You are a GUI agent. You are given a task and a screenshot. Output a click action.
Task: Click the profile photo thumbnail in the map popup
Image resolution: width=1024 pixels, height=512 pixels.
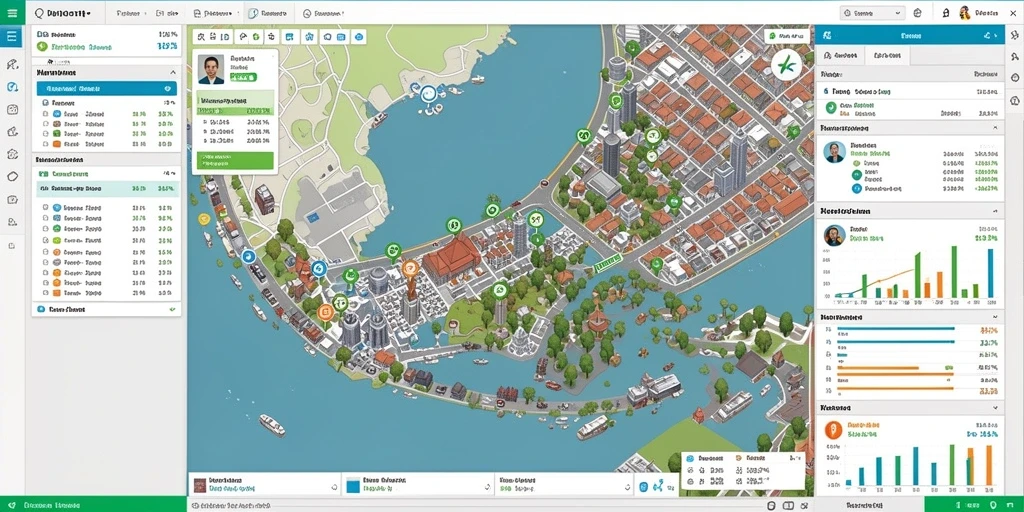[x=211, y=69]
